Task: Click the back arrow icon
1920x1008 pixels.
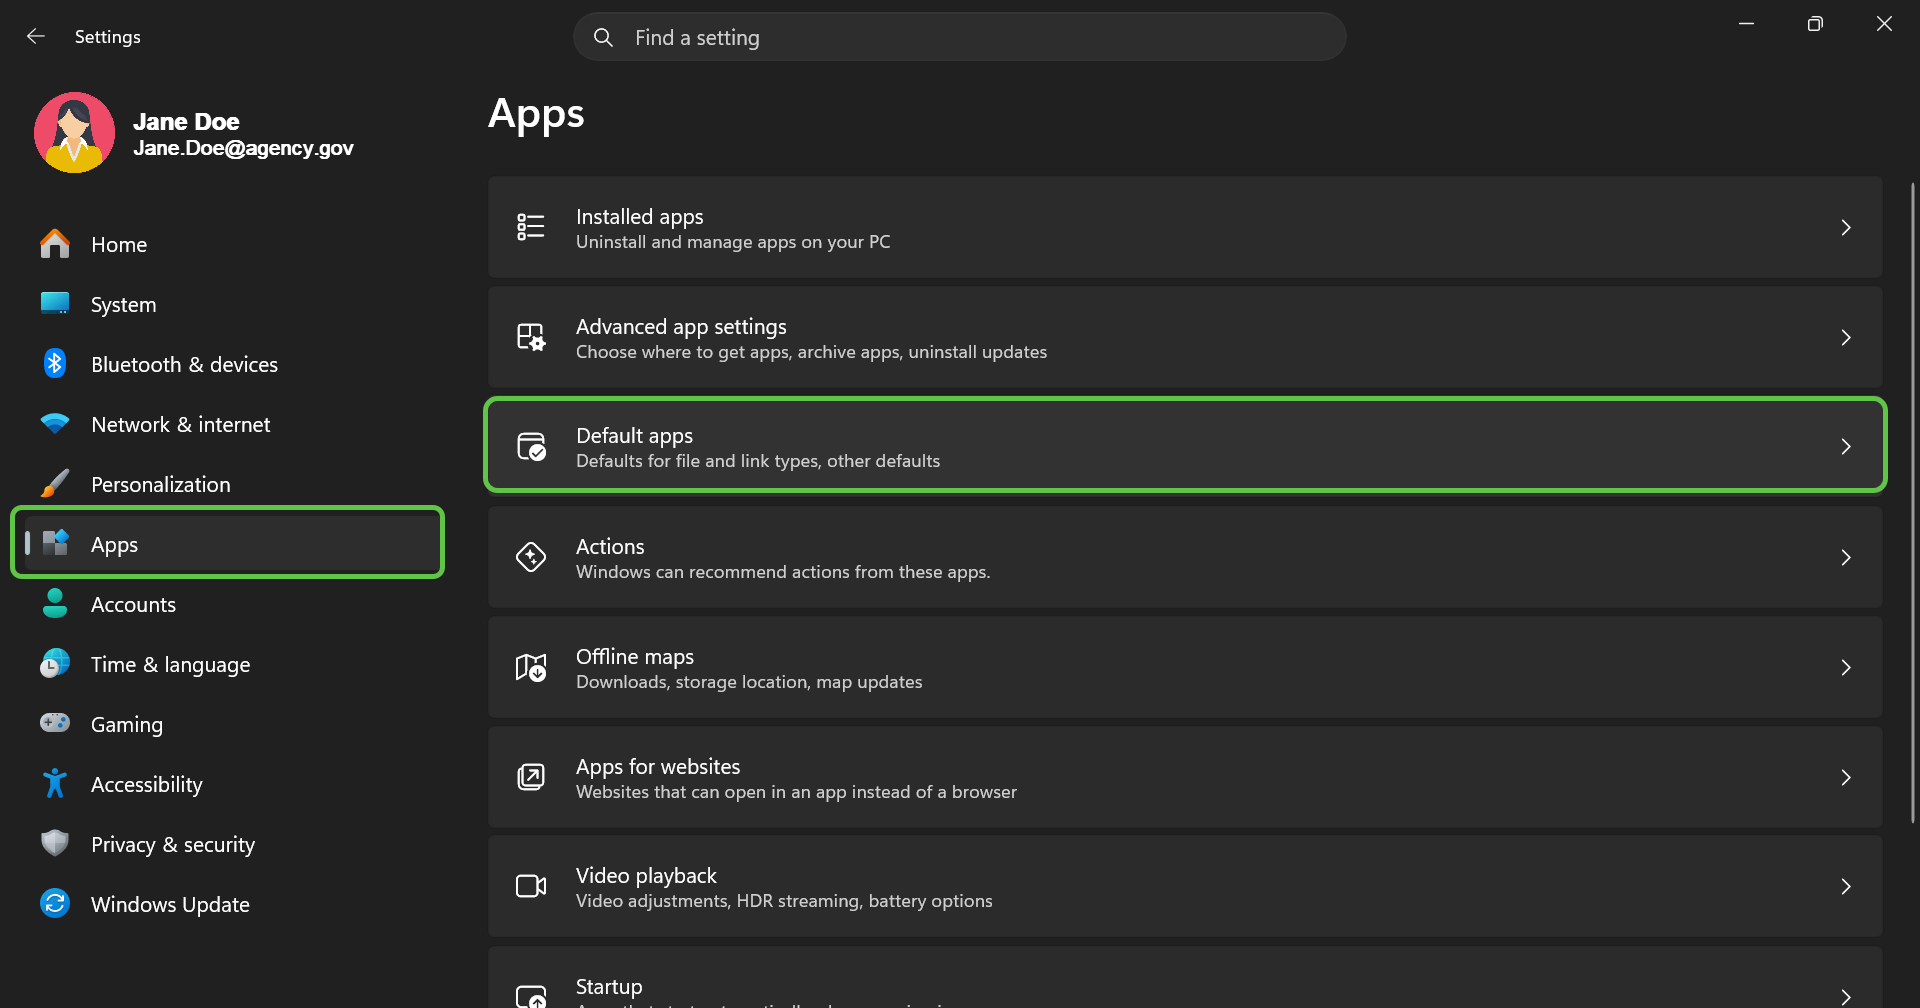Action: (x=36, y=36)
